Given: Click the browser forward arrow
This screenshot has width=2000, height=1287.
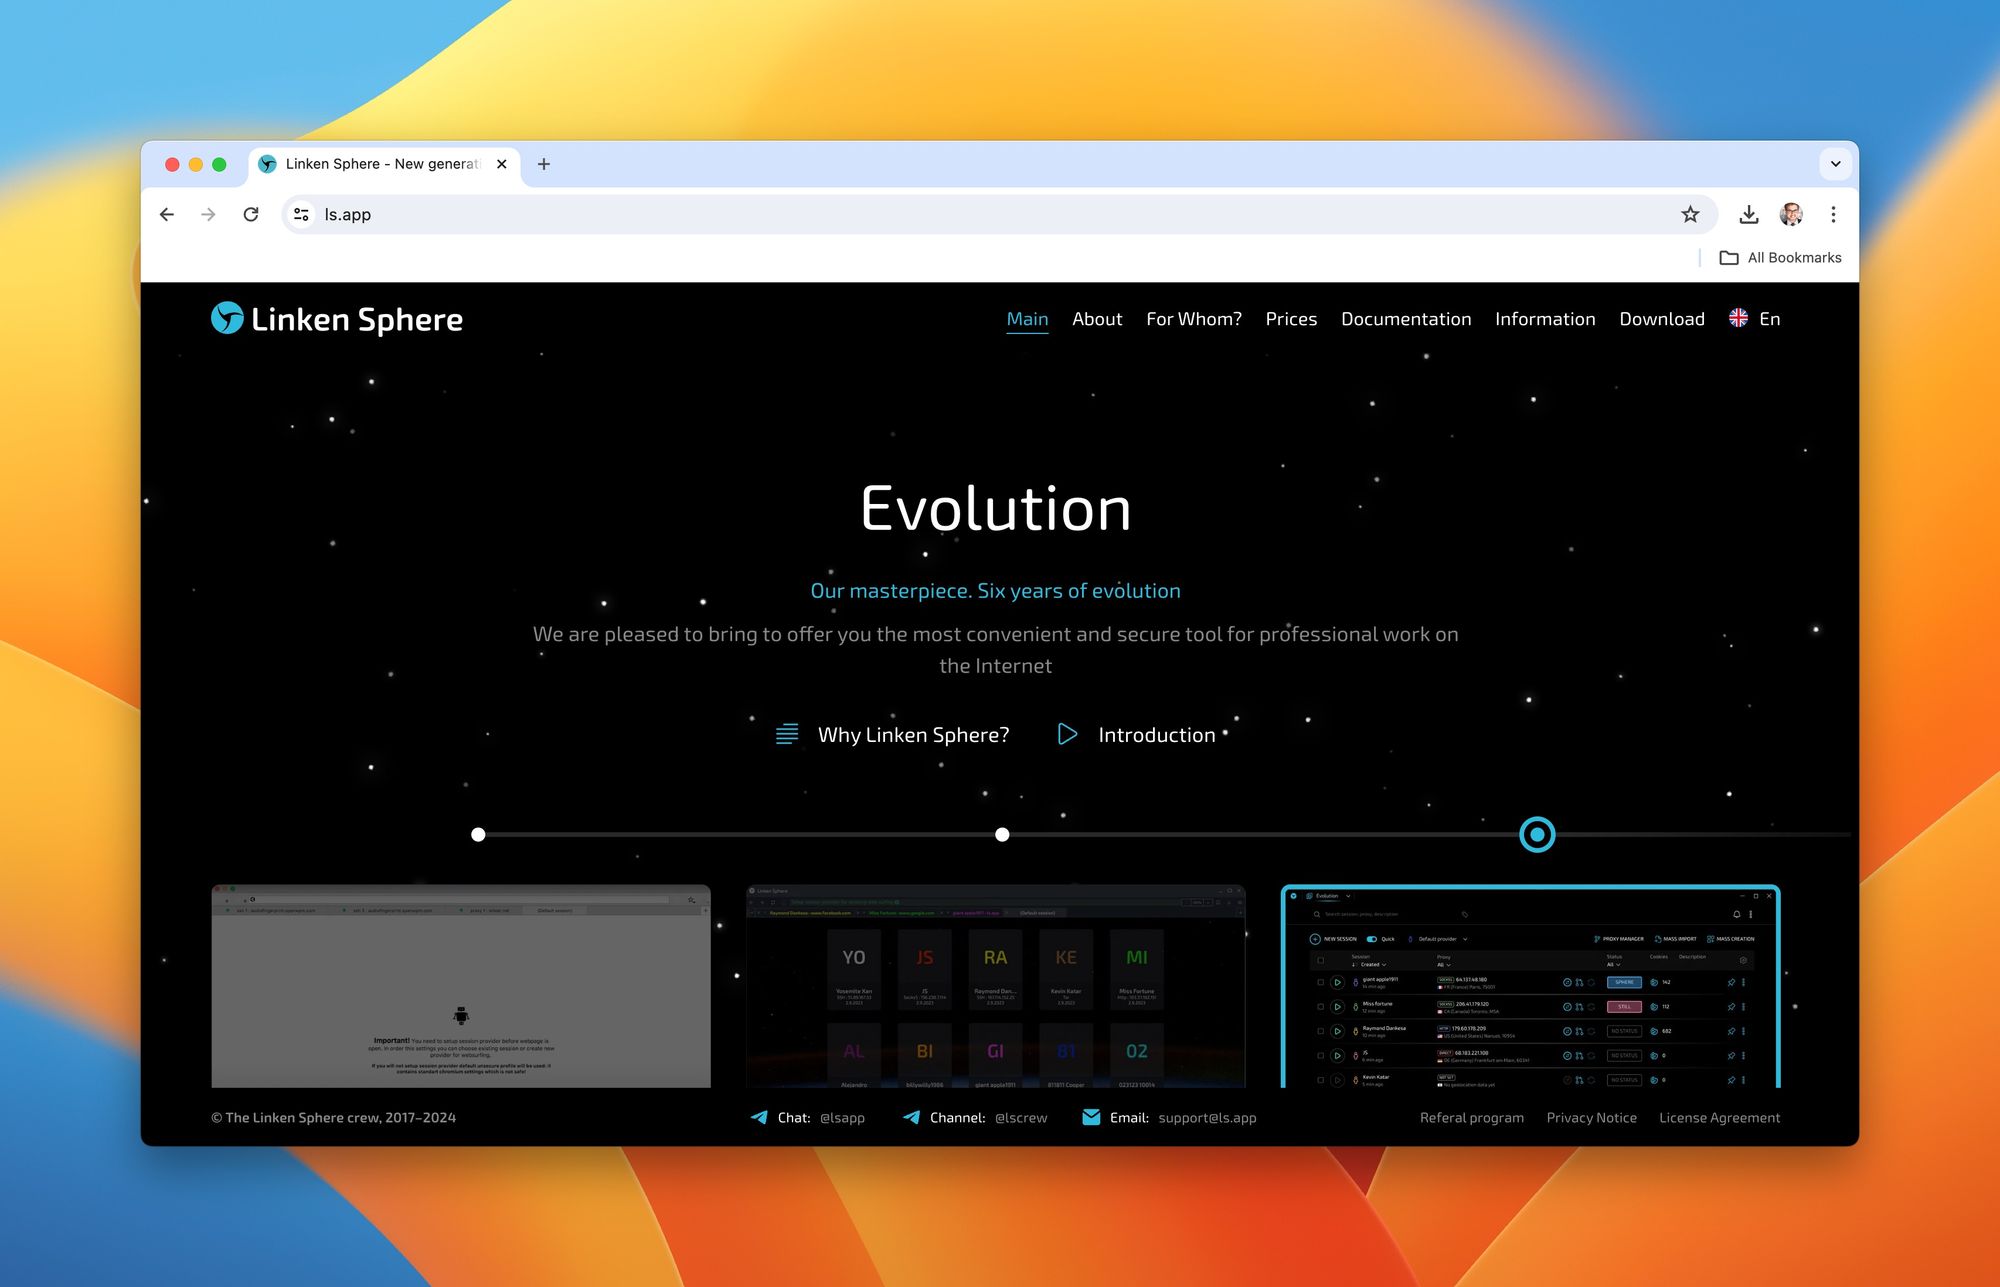Looking at the screenshot, I should point(208,214).
